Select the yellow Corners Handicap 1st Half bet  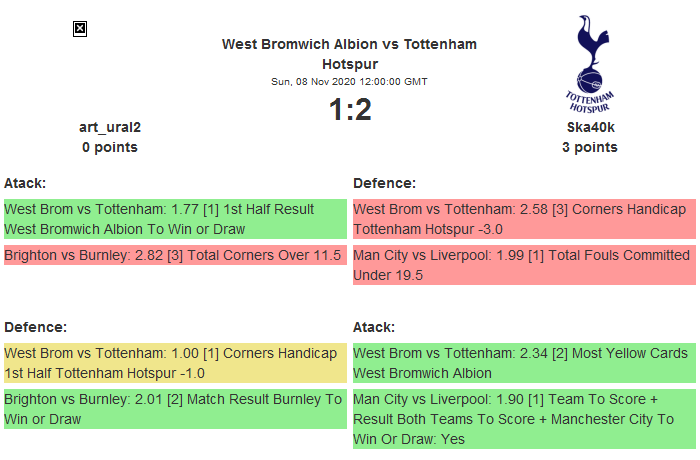(174, 362)
